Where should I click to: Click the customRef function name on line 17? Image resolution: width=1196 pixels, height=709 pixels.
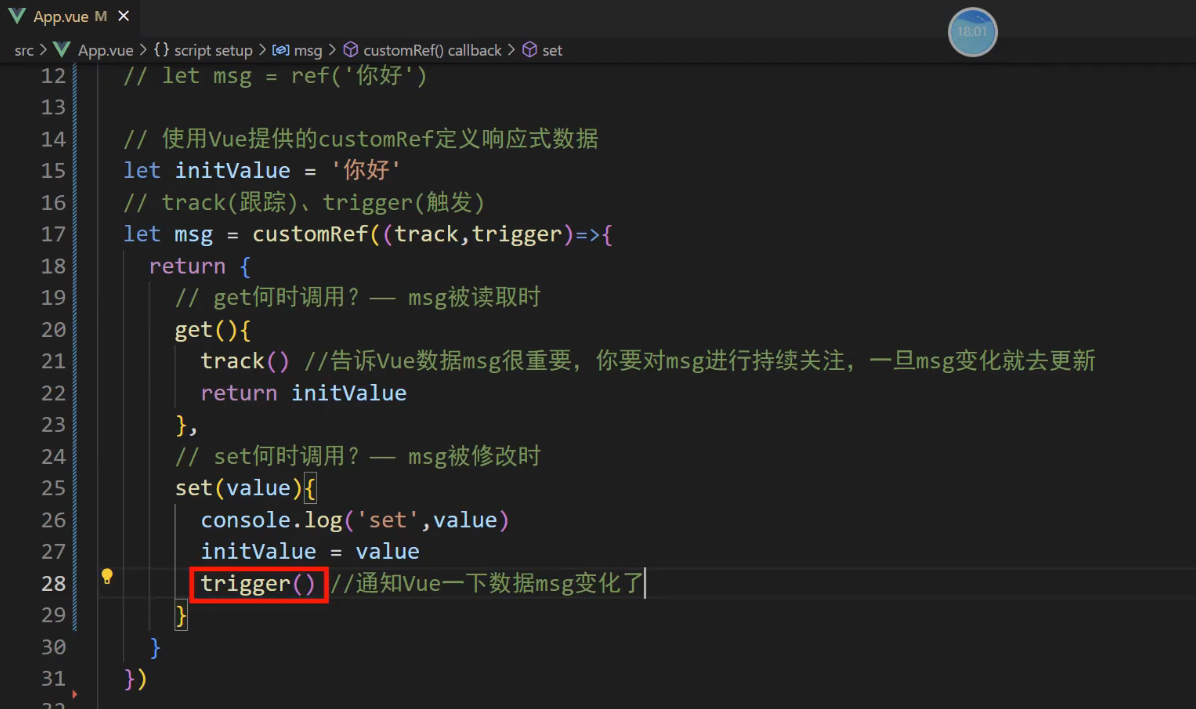click(310, 234)
